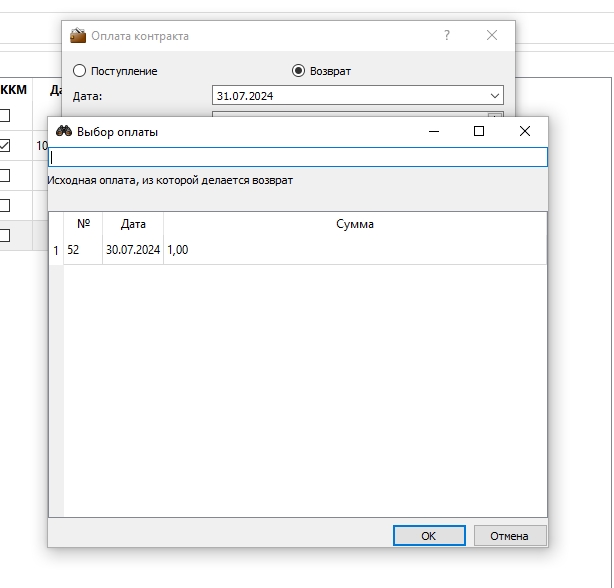Focus the search input field at top
Screen dimensions: 614x588
point(298,157)
